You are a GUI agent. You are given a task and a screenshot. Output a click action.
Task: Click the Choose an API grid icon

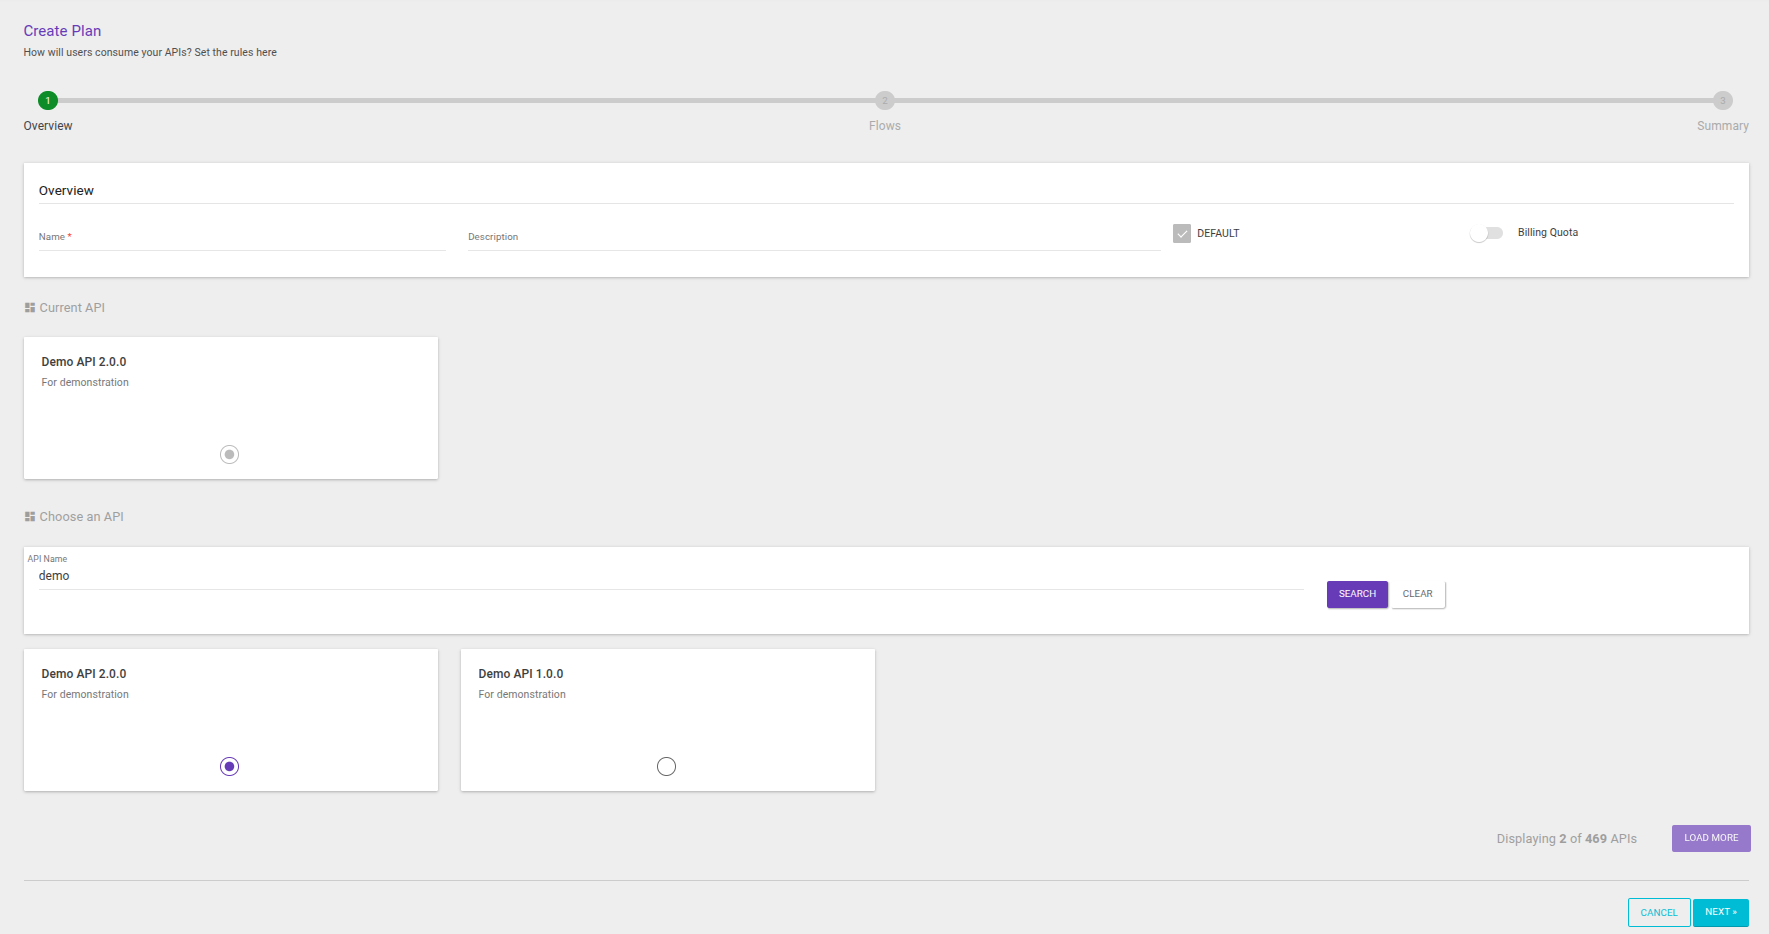coord(30,517)
